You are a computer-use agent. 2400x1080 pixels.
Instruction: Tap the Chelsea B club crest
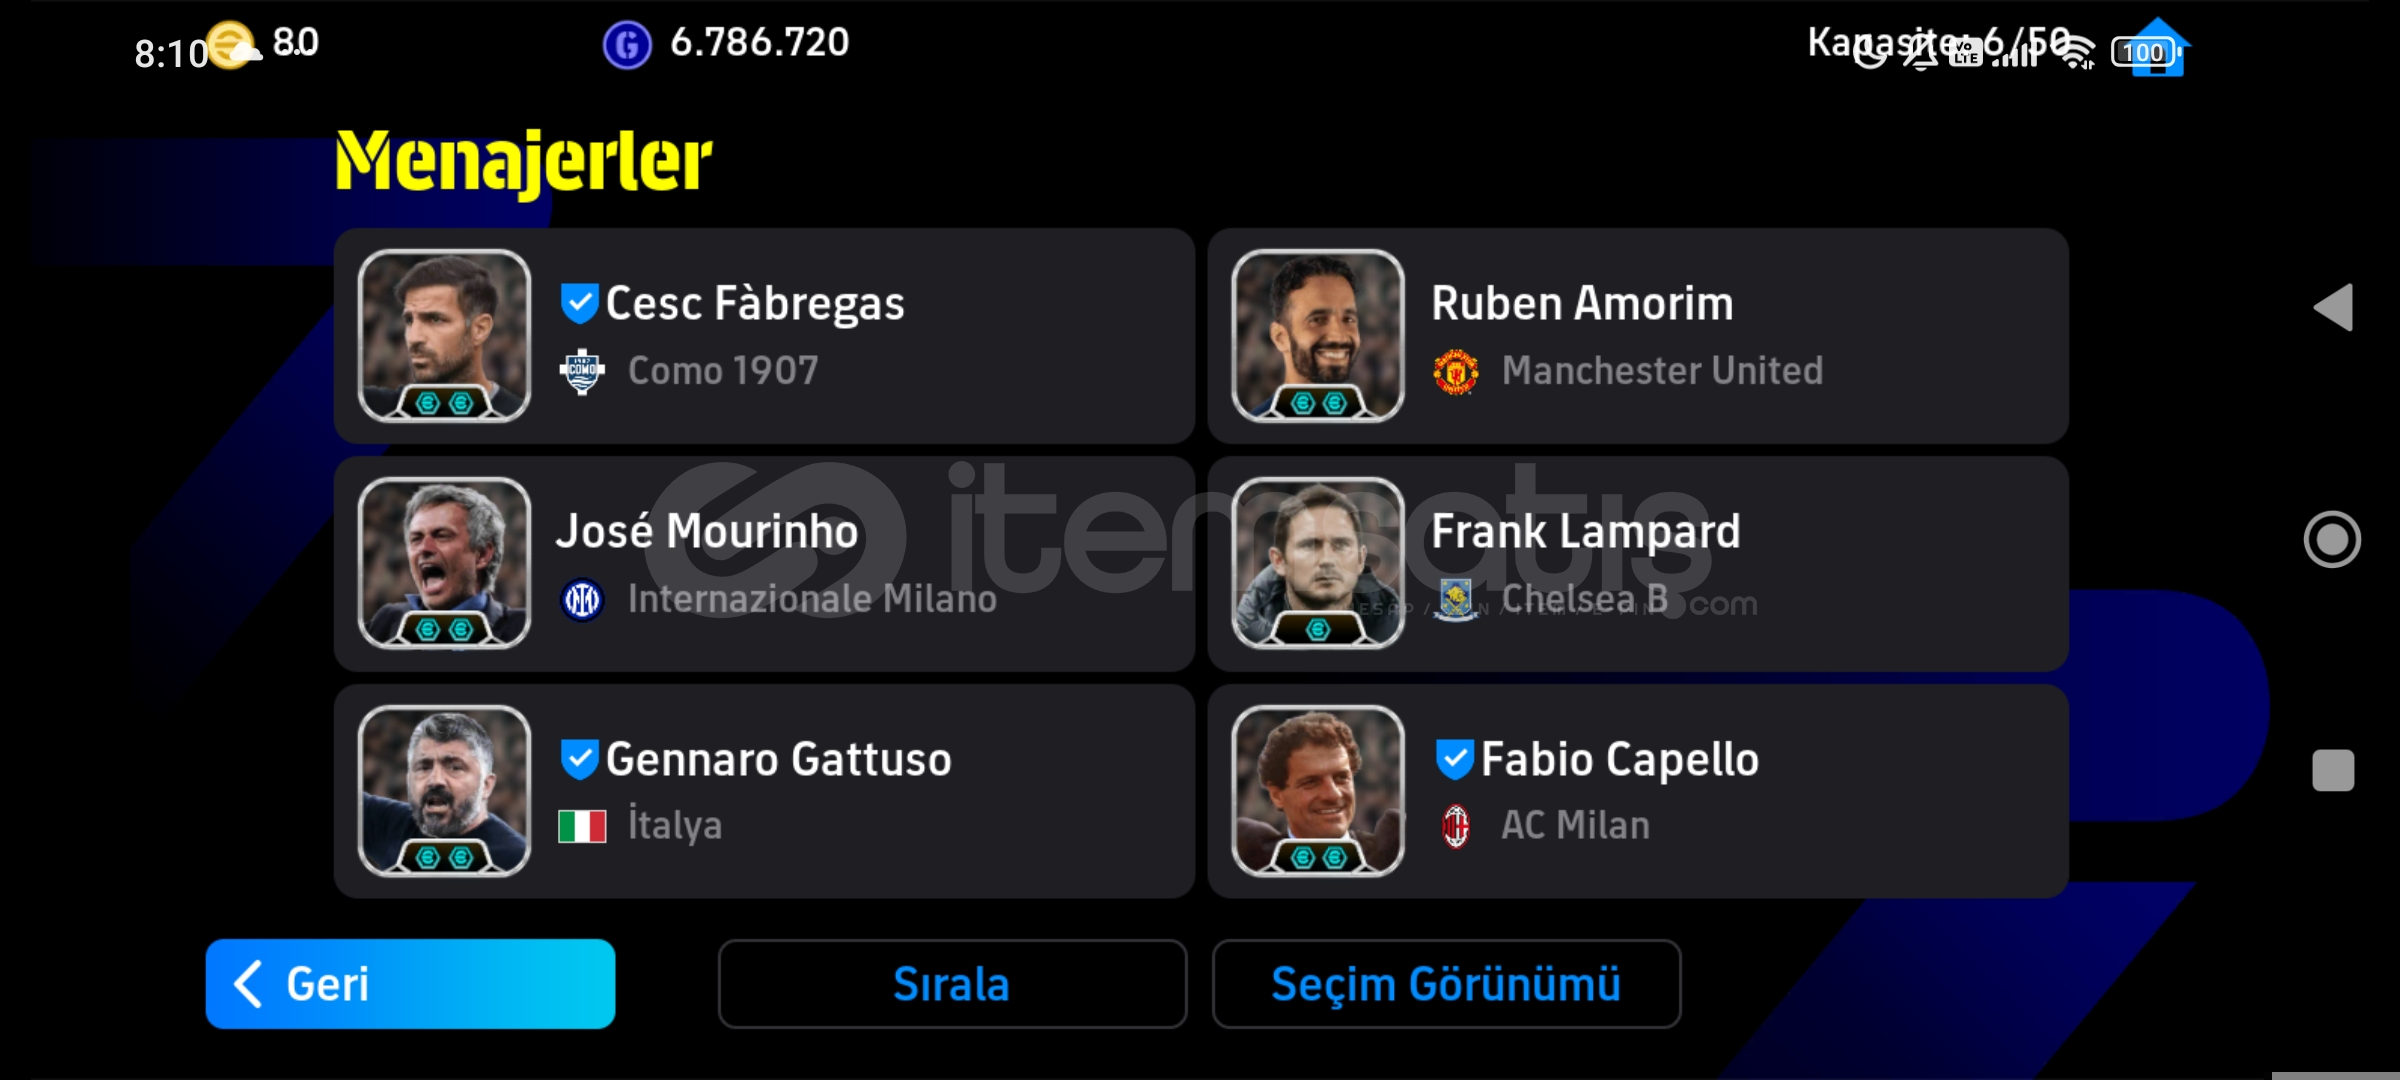1456,599
